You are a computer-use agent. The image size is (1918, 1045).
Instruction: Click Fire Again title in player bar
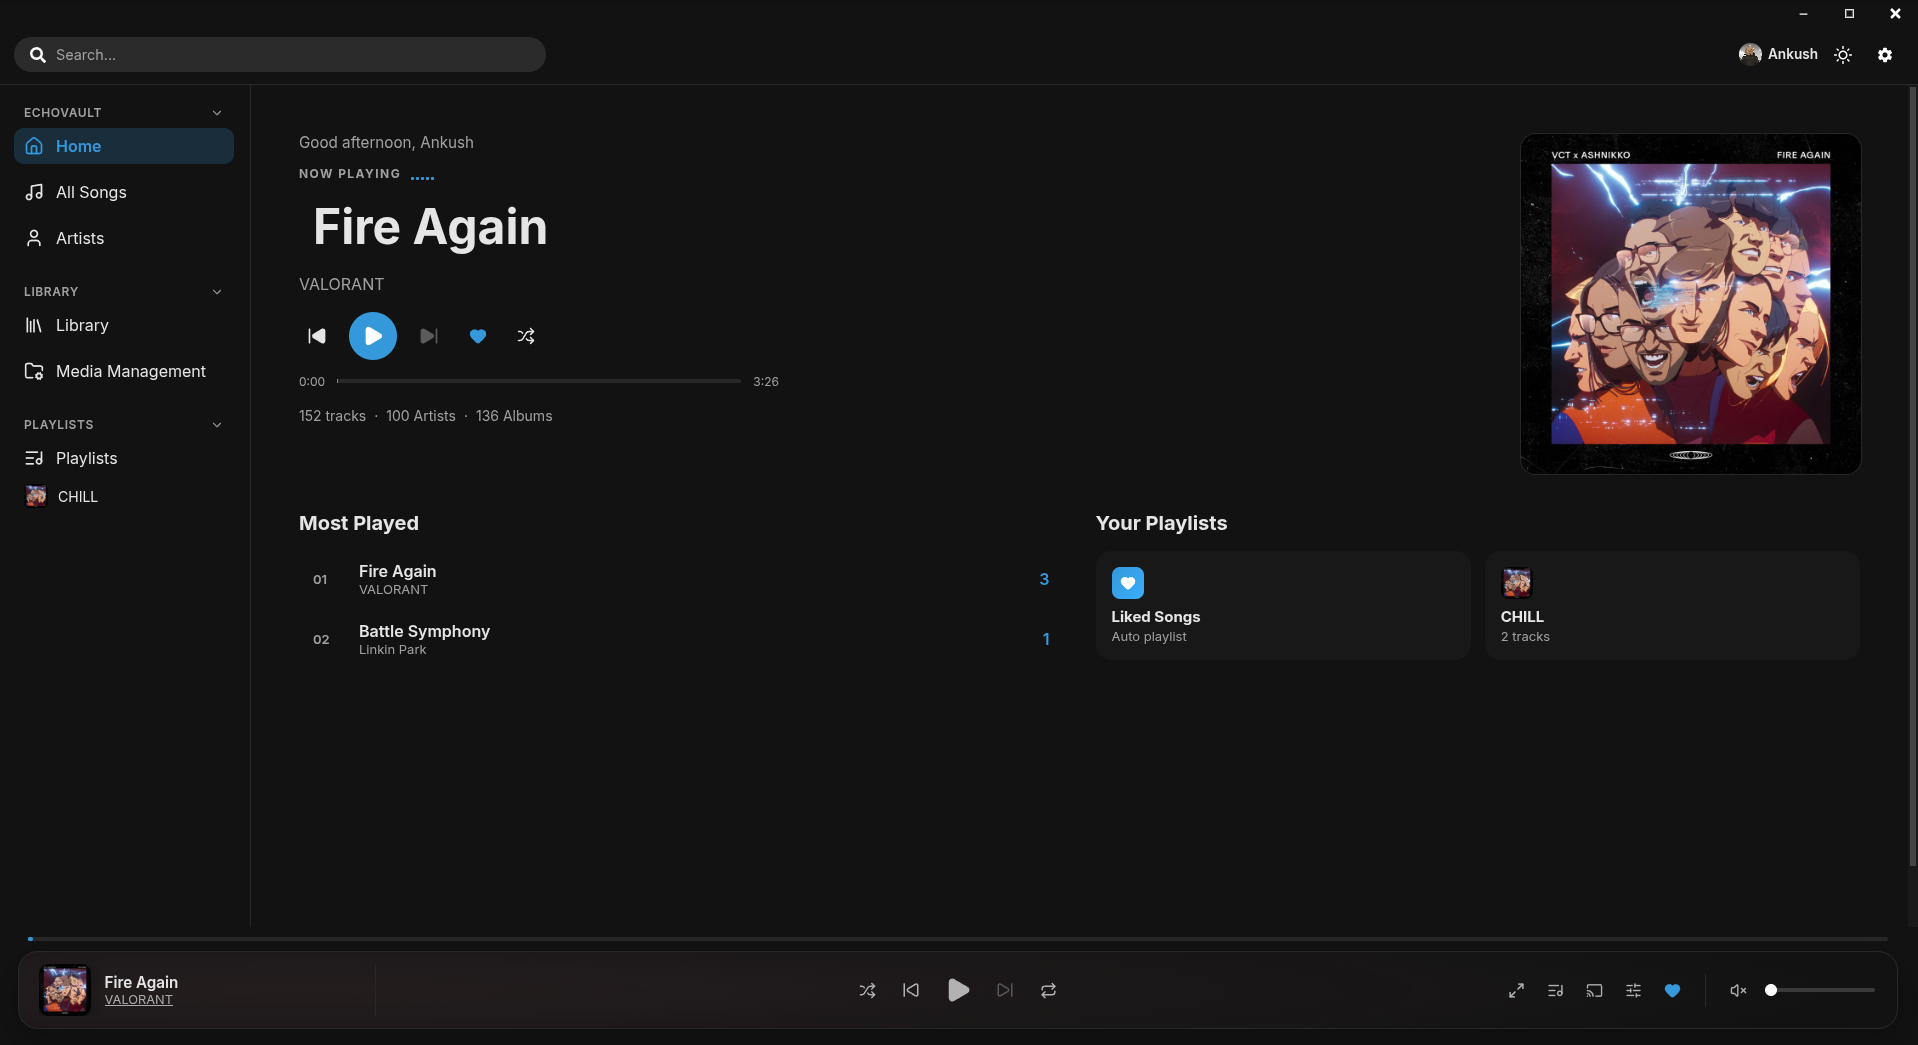point(141,982)
